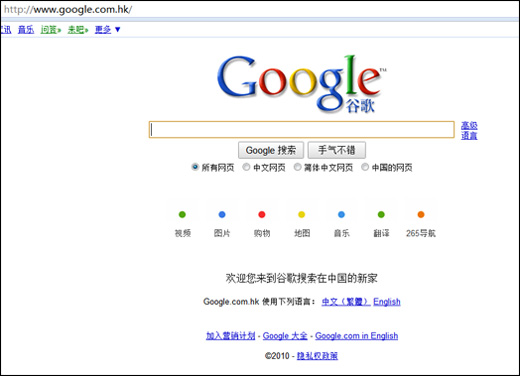The width and height of the screenshot is (520, 376).
Task: Open the blue 音乐 music icon
Action: pyautogui.click(x=341, y=215)
